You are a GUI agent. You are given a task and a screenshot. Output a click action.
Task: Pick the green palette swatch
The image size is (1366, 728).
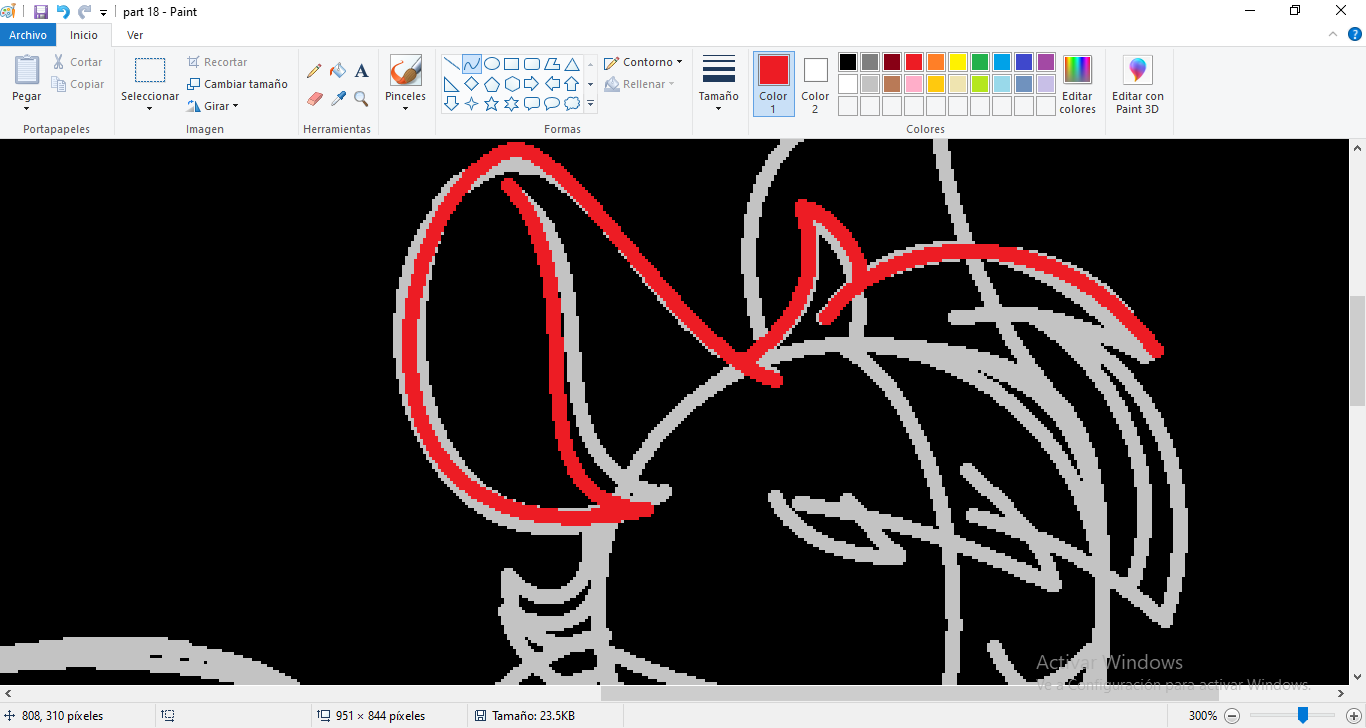tap(980, 62)
